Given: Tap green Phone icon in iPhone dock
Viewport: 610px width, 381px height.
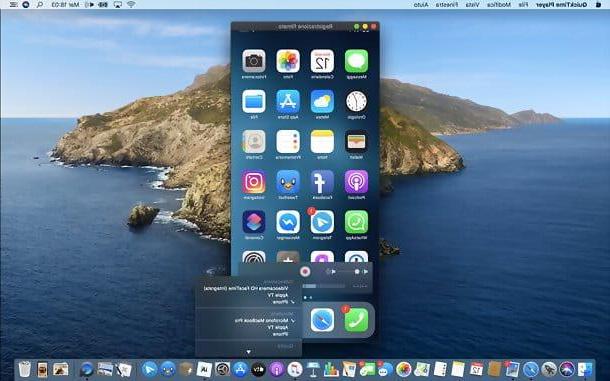Looking at the screenshot, I should [x=356, y=320].
